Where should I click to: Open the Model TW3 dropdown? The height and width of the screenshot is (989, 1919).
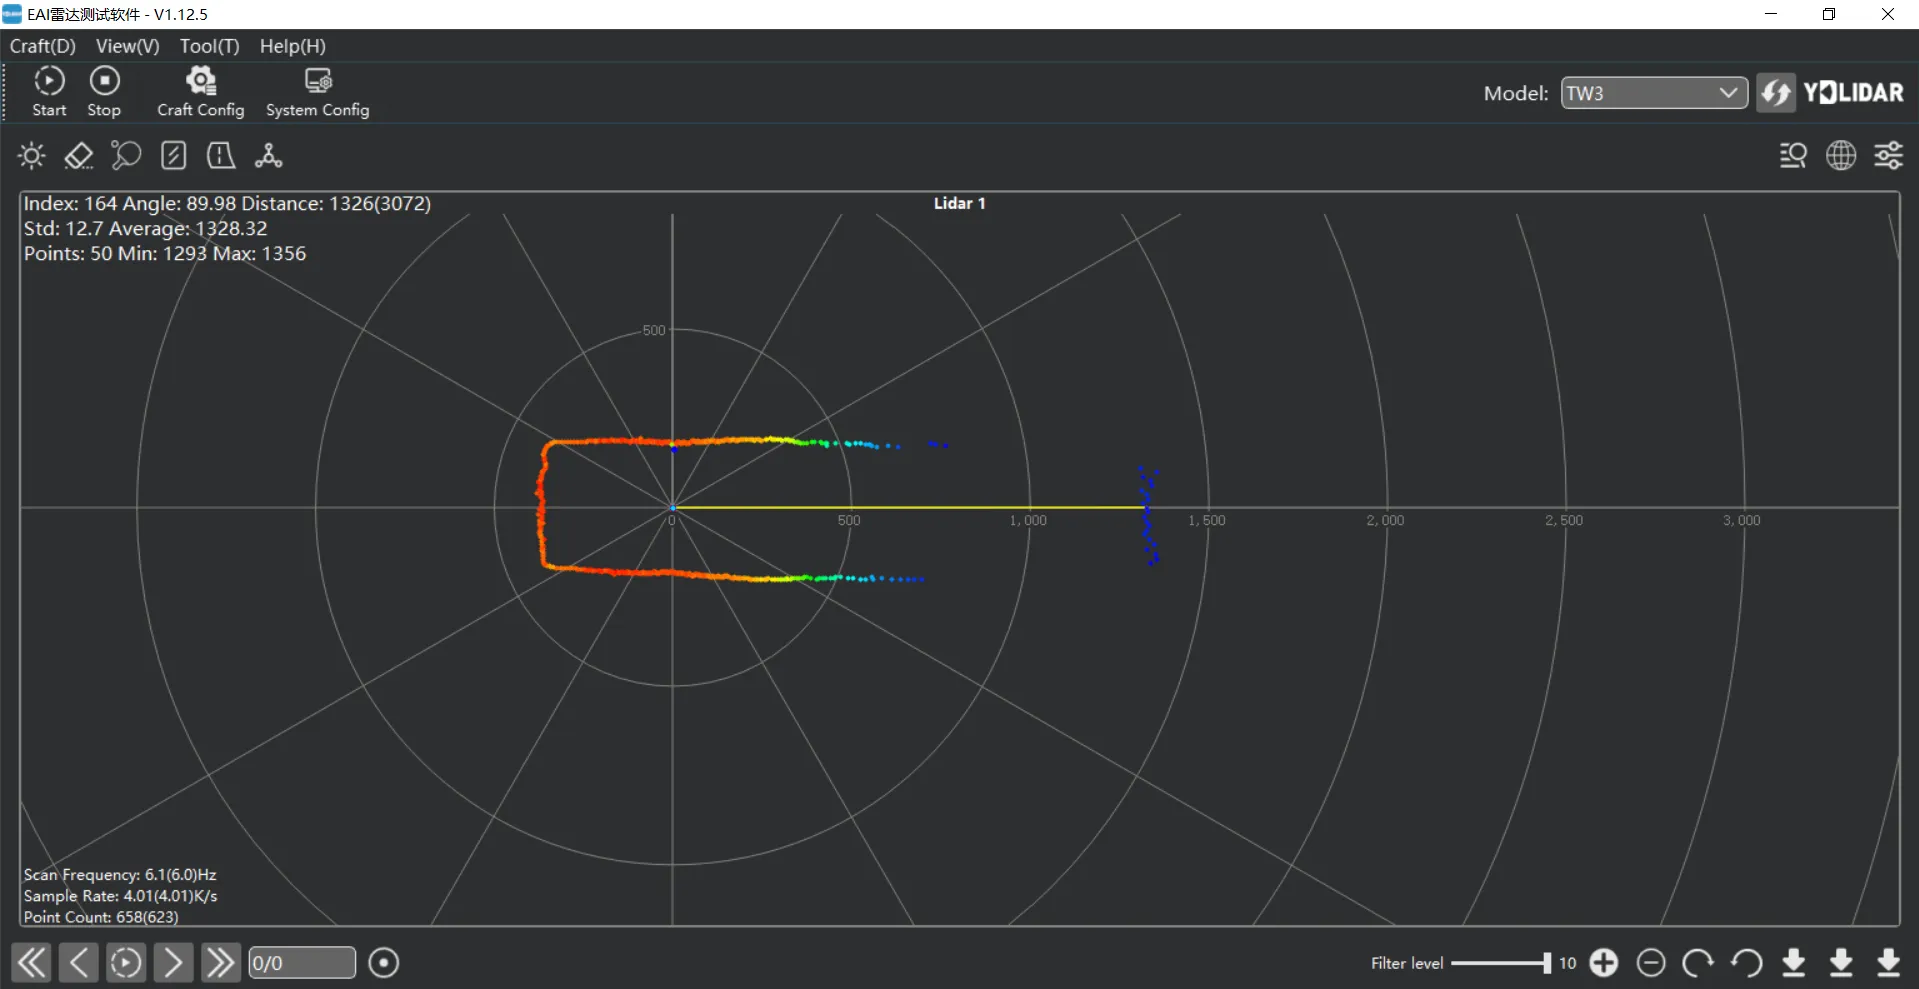pos(1654,93)
